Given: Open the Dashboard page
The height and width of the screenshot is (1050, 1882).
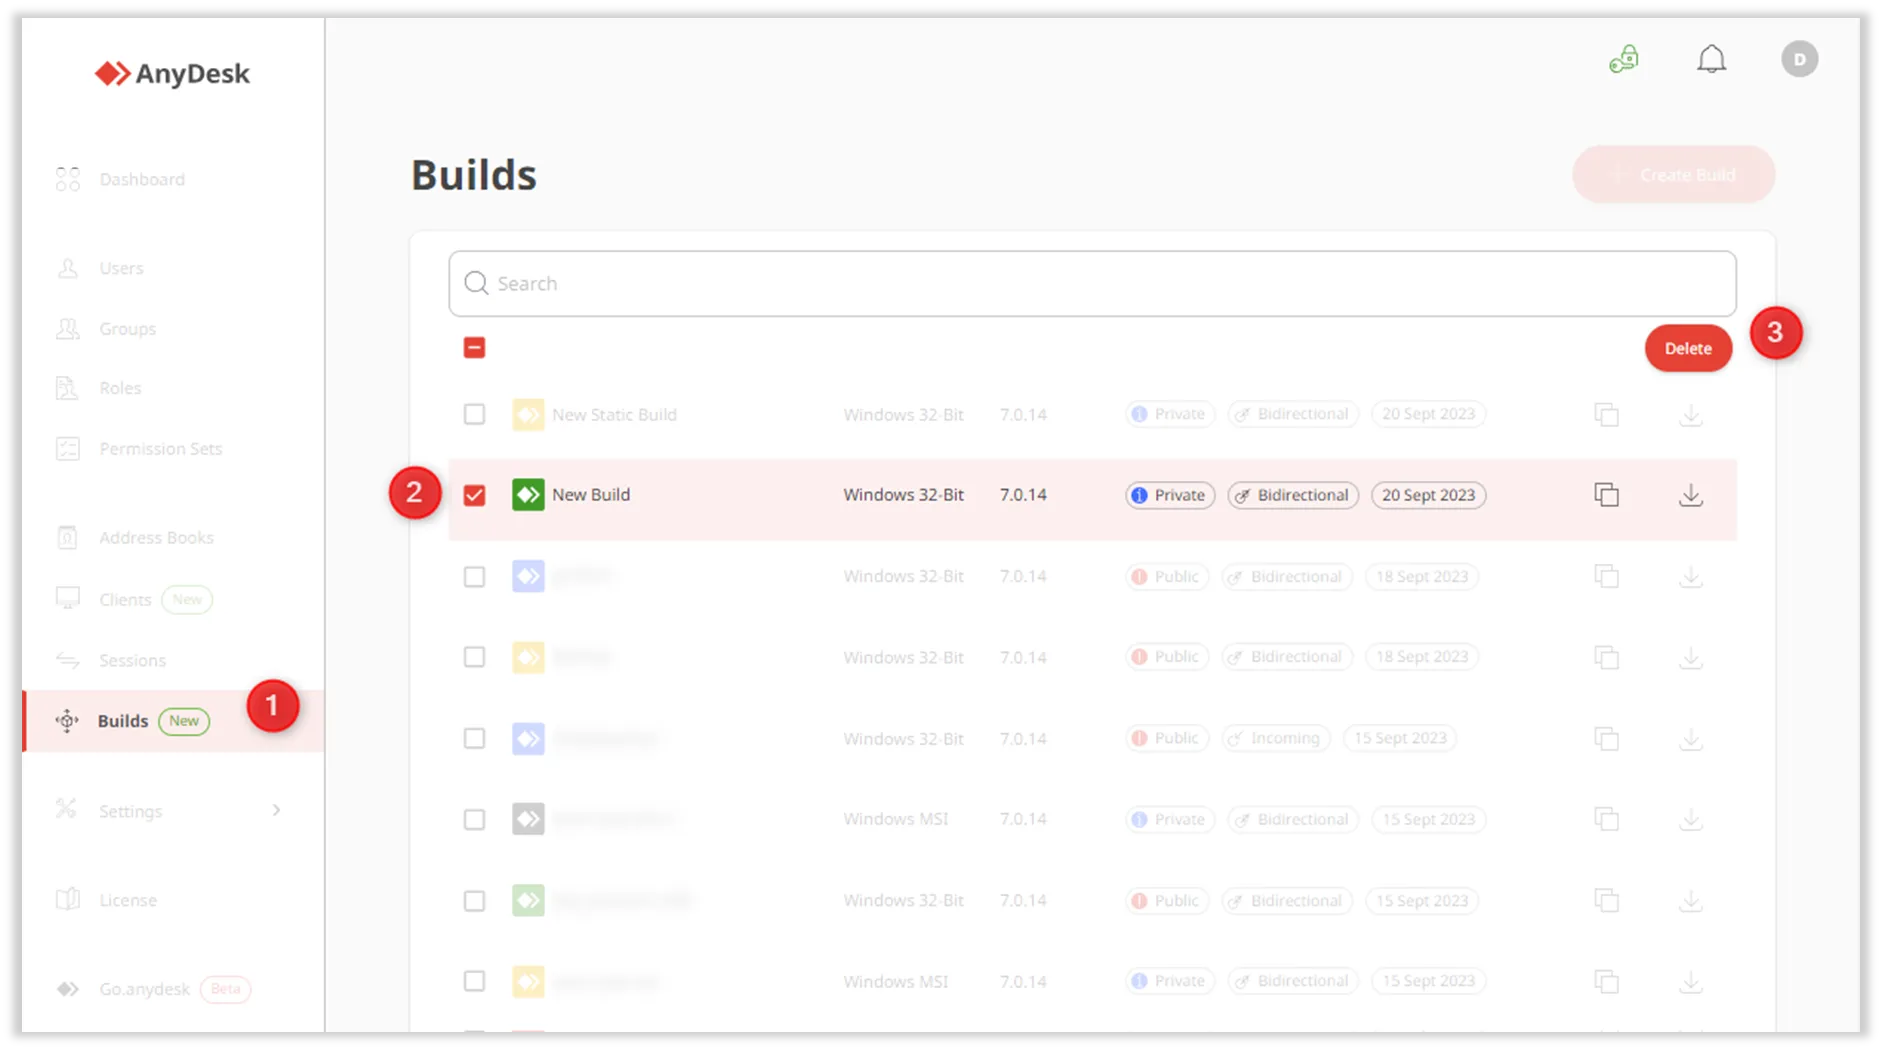Looking at the screenshot, I should [141, 180].
